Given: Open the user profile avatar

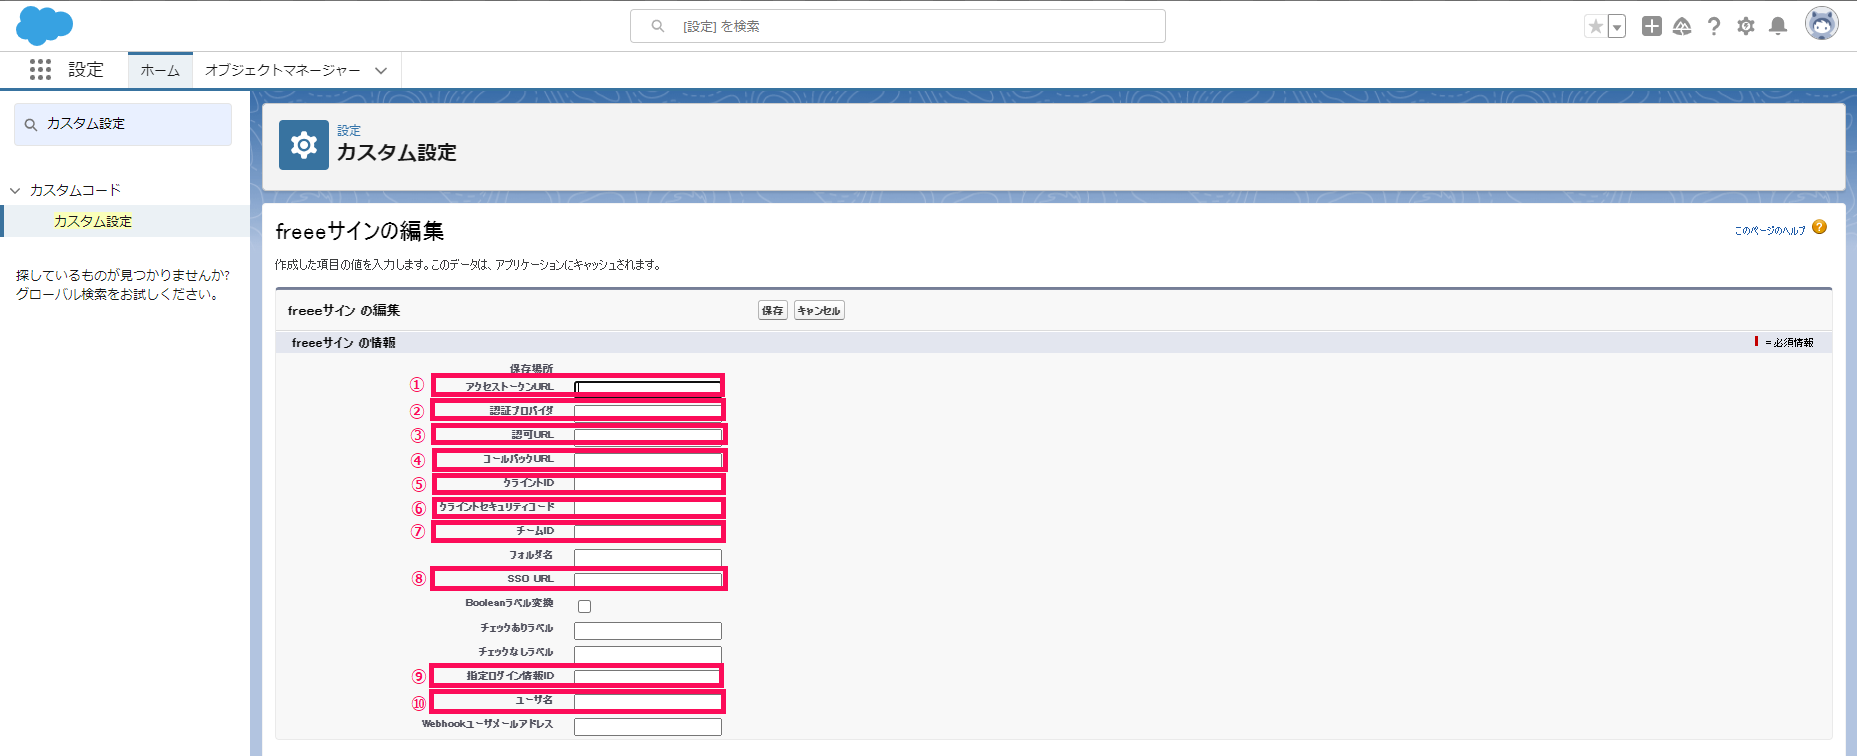Looking at the screenshot, I should [1822, 24].
